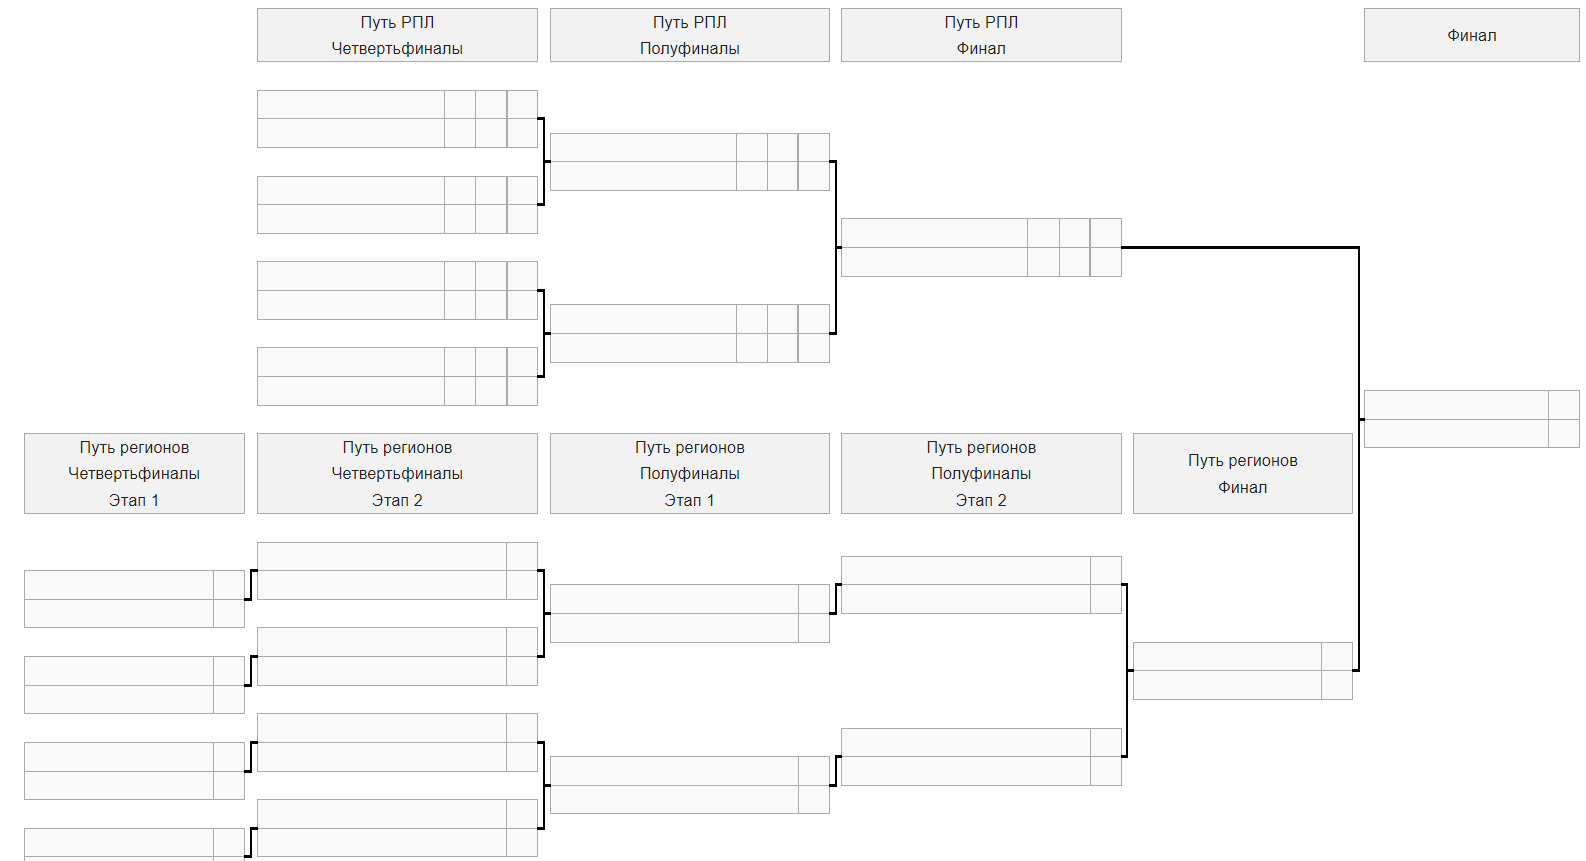Image resolution: width=1586 pixels, height=861 pixels.
Task: Click first team row of the grand Final match
Action: (x=1456, y=404)
